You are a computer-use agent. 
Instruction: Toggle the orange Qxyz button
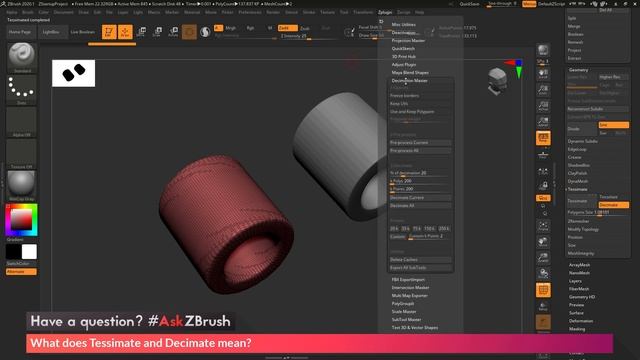pyautogui.click(x=543, y=198)
